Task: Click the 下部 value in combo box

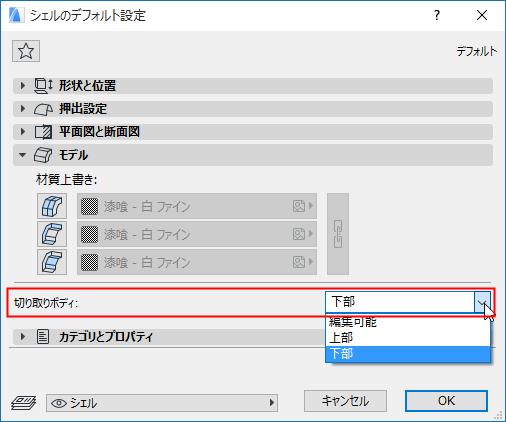Action: [x=400, y=302]
